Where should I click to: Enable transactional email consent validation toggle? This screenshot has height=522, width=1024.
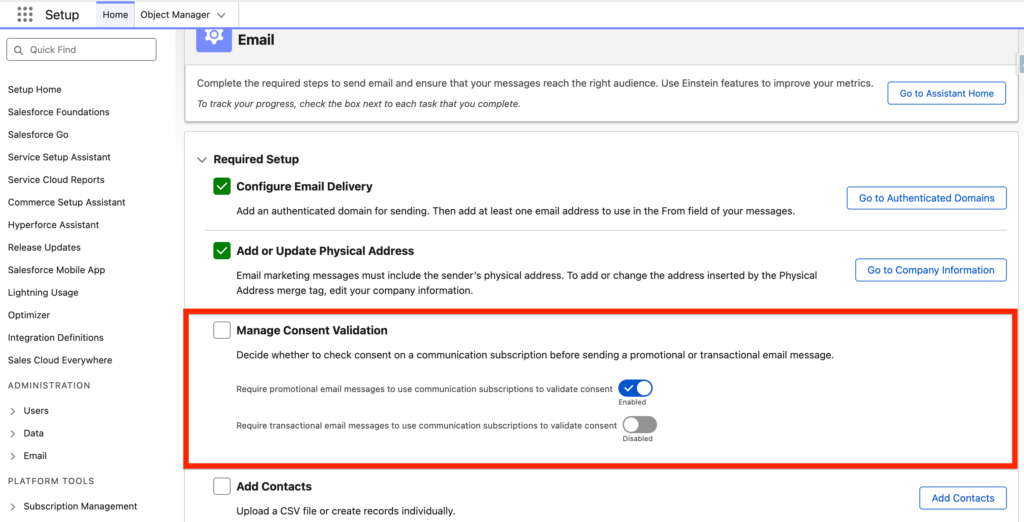[639, 425]
